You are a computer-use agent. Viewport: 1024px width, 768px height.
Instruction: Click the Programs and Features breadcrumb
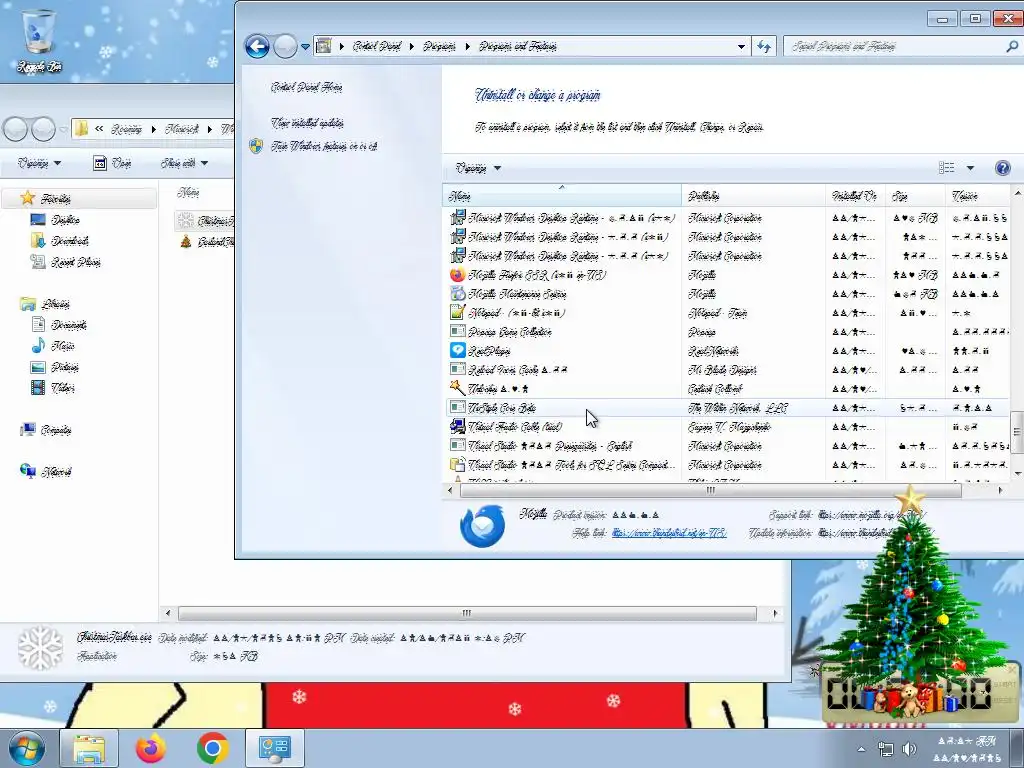pyautogui.click(x=518, y=46)
